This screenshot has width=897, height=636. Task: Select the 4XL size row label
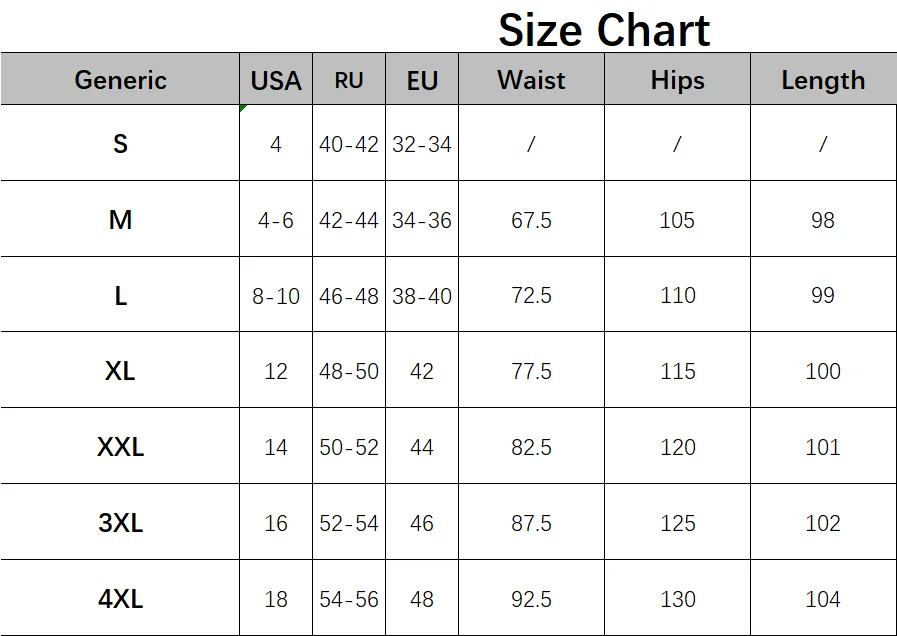pyautogui.click(x=120, y=599)
